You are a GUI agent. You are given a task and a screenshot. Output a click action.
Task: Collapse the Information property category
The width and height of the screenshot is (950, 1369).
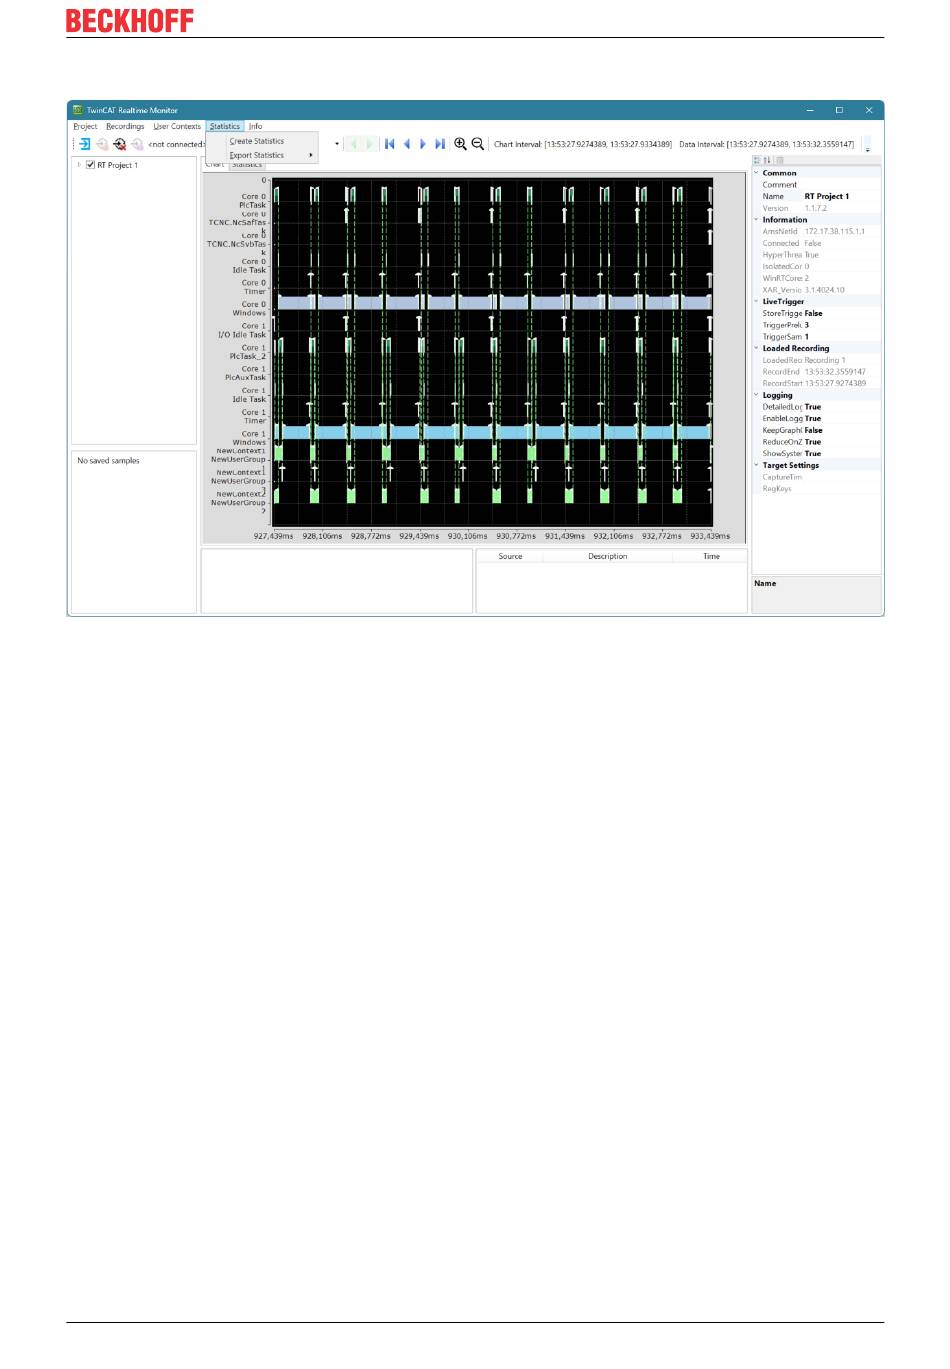[756, 220]
